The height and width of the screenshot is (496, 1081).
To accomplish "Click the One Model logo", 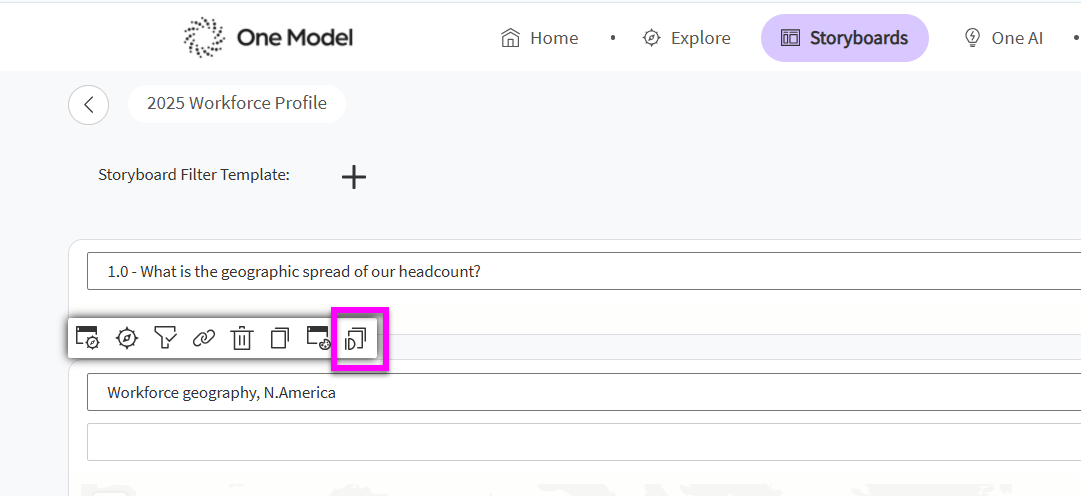I will point(268,37).
